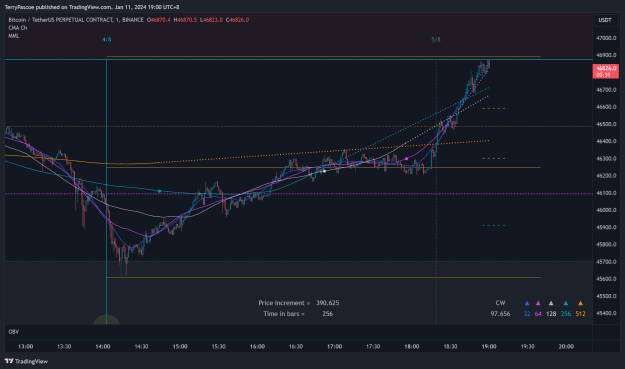Click the MML indicator label

(x=14, y=36)
